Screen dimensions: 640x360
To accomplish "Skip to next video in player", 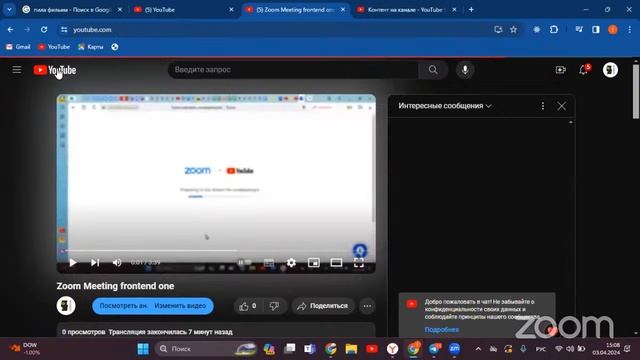I will 95,262.
